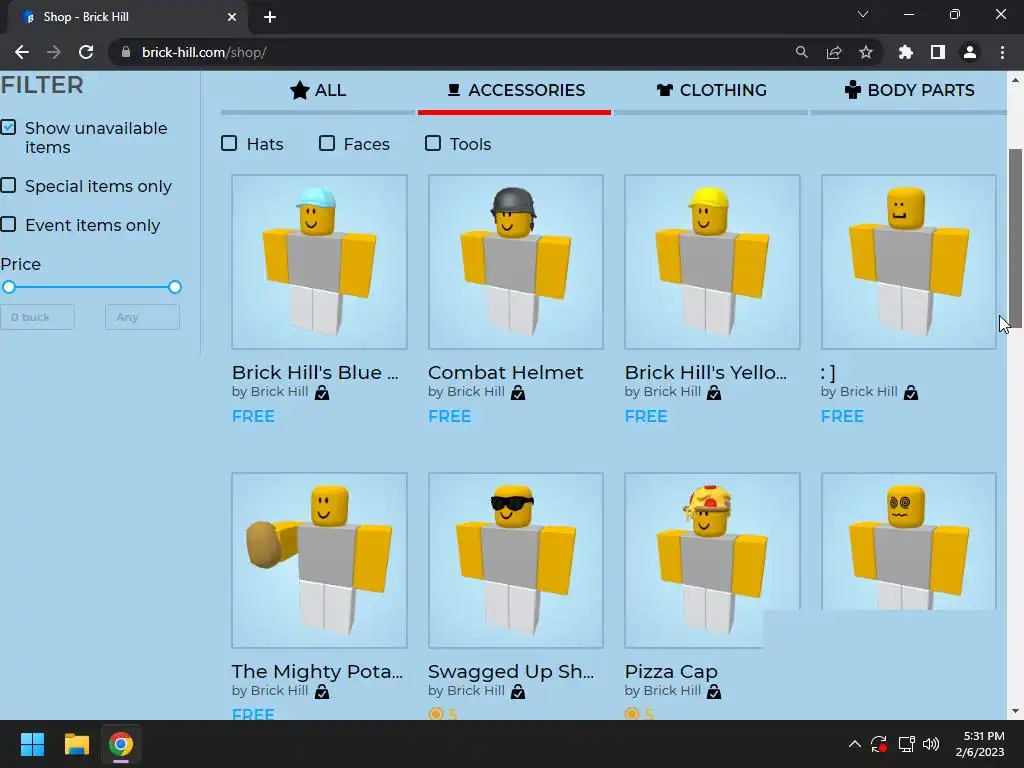Click the sync update tray icon
The height and width of the screenshot is (768, 1024).
[x=879, y=744]
